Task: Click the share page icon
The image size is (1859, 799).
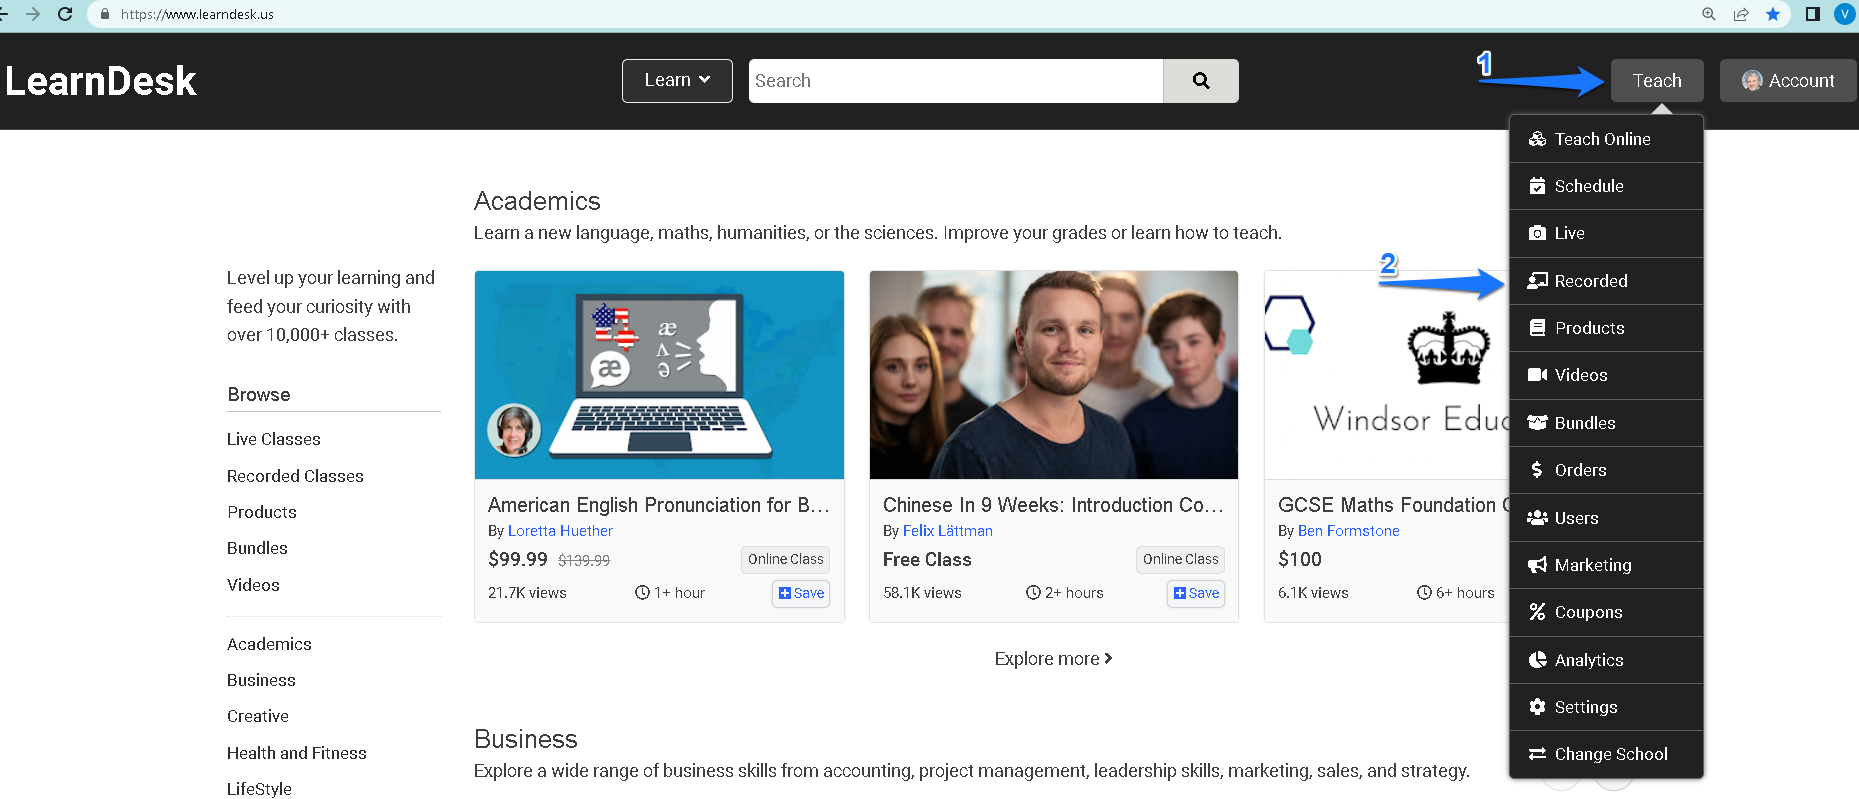Action: pyautogui.click(x=1741, y=14)
